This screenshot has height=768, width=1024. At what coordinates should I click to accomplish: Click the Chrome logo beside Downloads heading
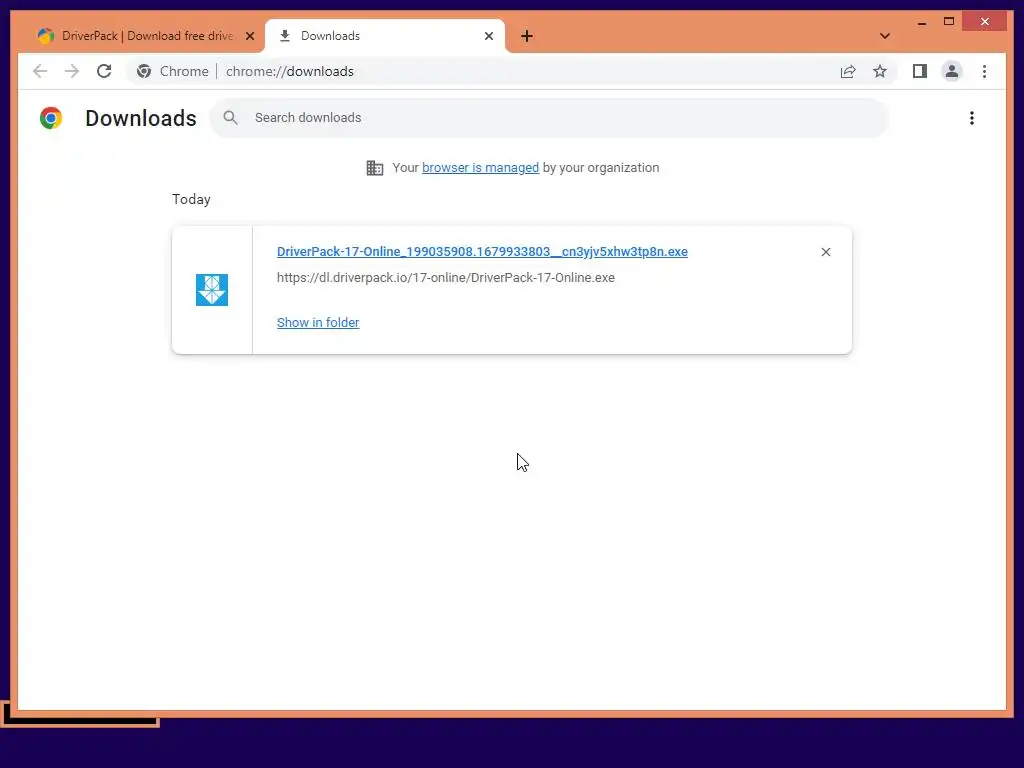pos(51,118)
